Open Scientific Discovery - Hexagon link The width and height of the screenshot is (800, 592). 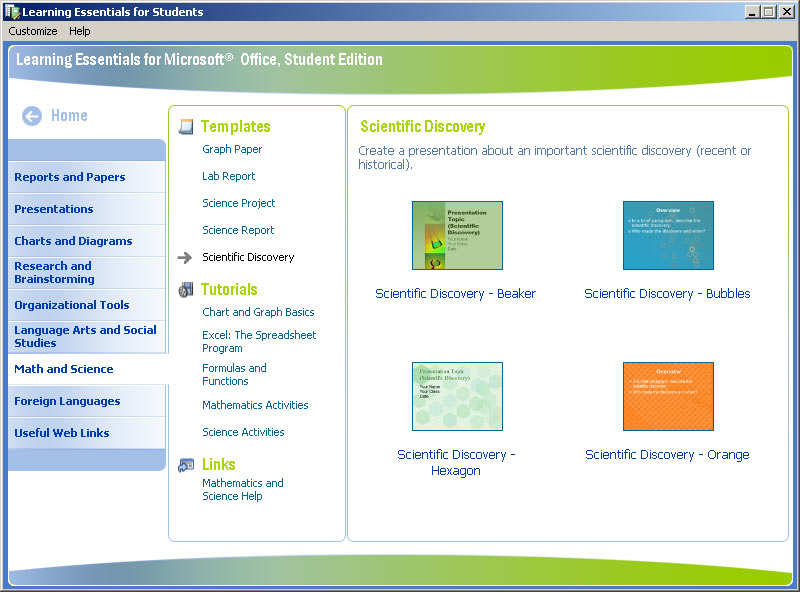[456, 462]
